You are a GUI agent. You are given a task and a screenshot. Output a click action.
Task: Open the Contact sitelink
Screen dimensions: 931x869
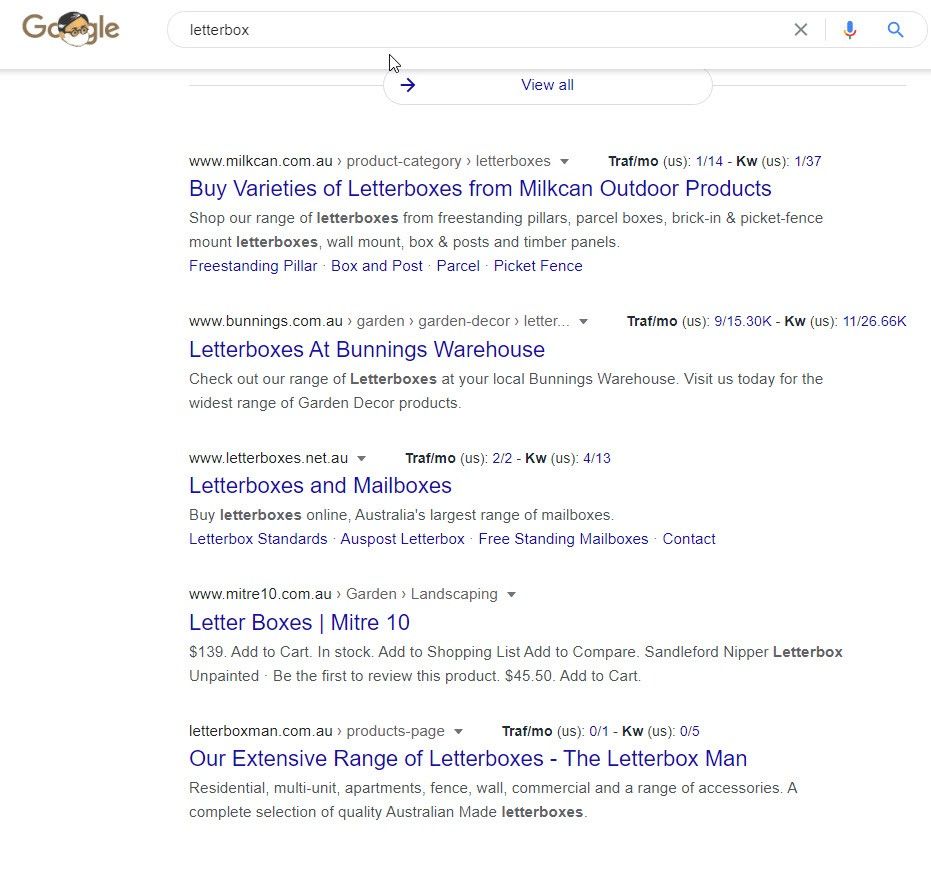[689, 539]
